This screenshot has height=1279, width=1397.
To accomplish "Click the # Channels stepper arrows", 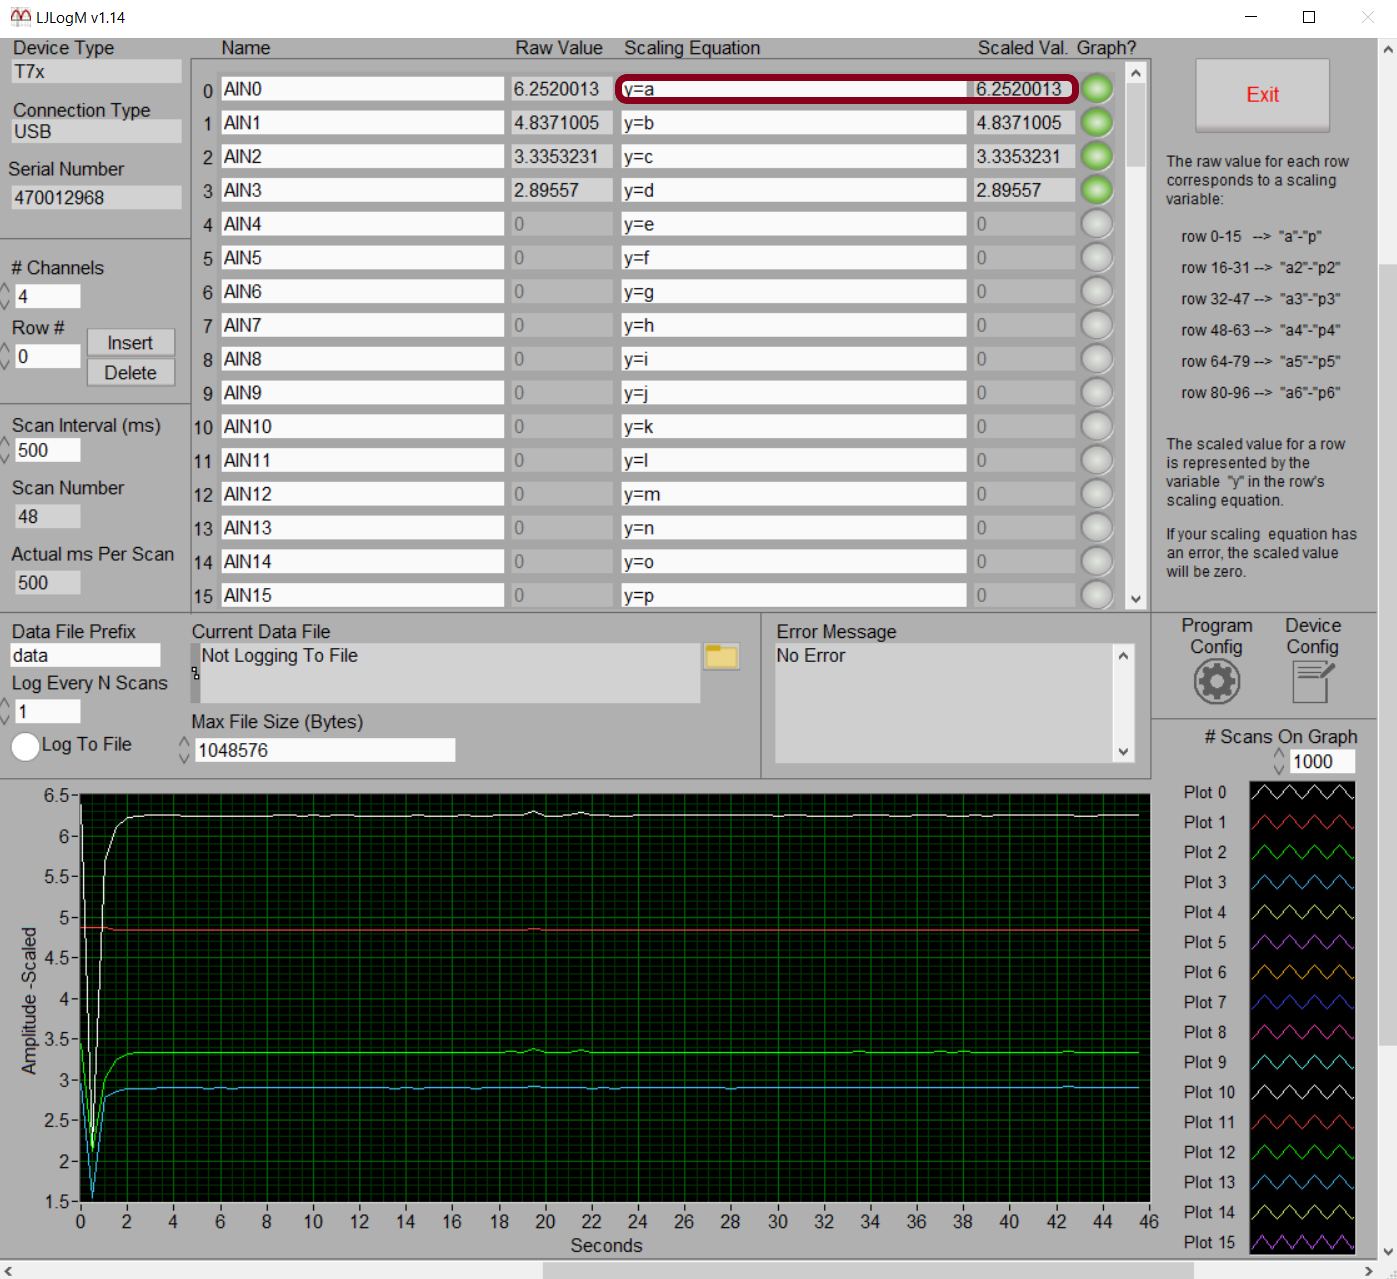I will [5, 296].
